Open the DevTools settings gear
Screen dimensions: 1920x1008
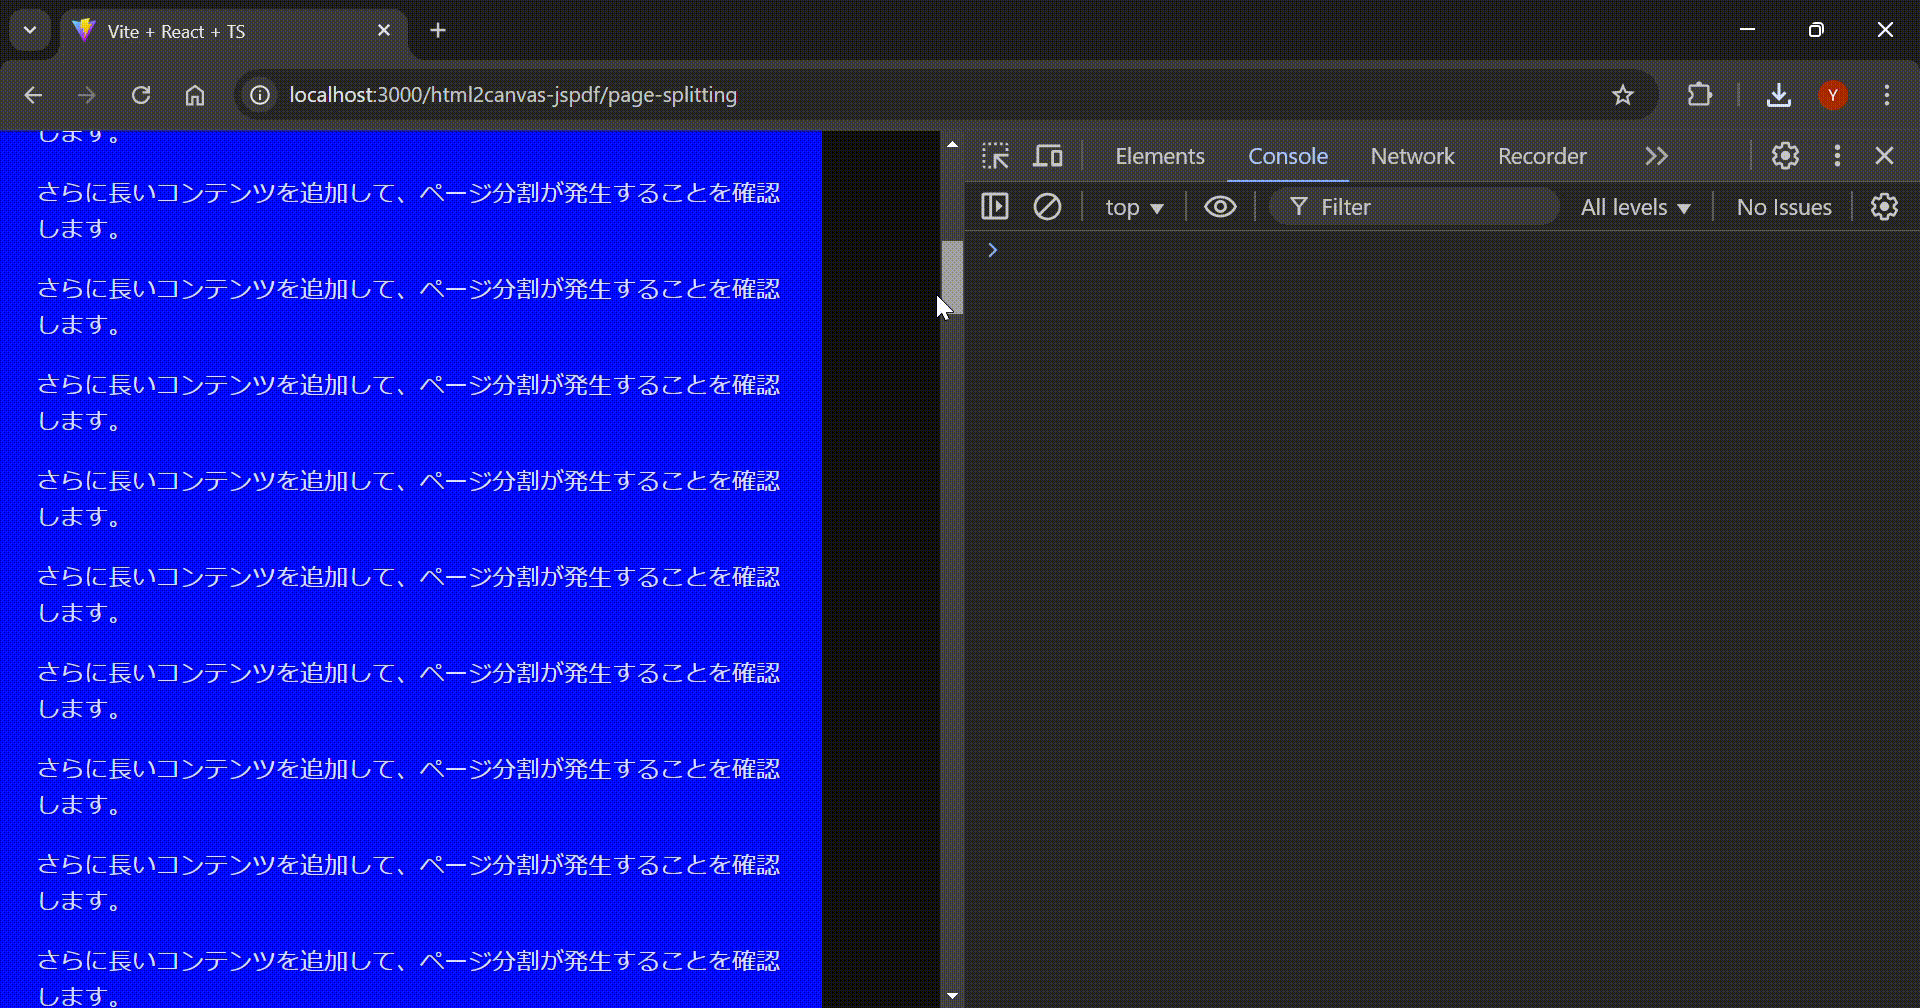(x=1786, y=156)
